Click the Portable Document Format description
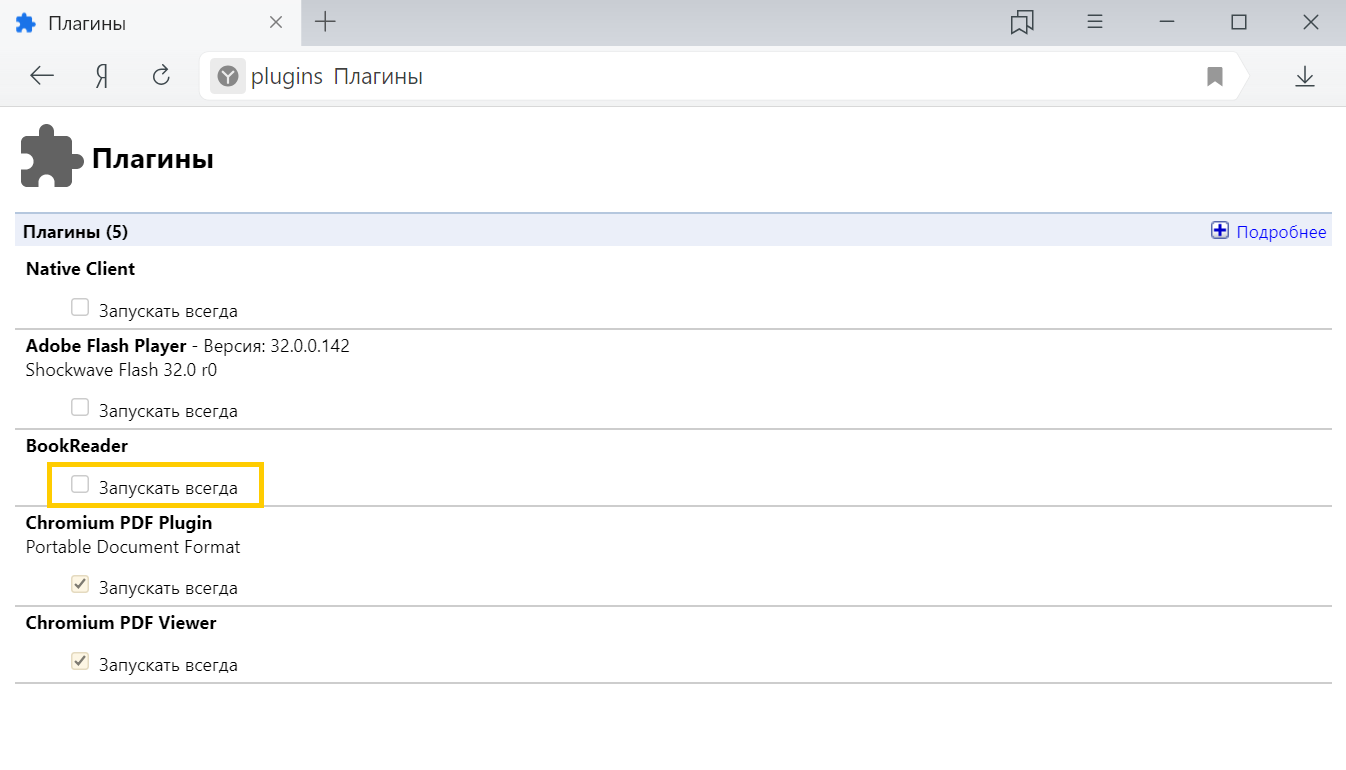The image size is (1346, 770). 133,547
